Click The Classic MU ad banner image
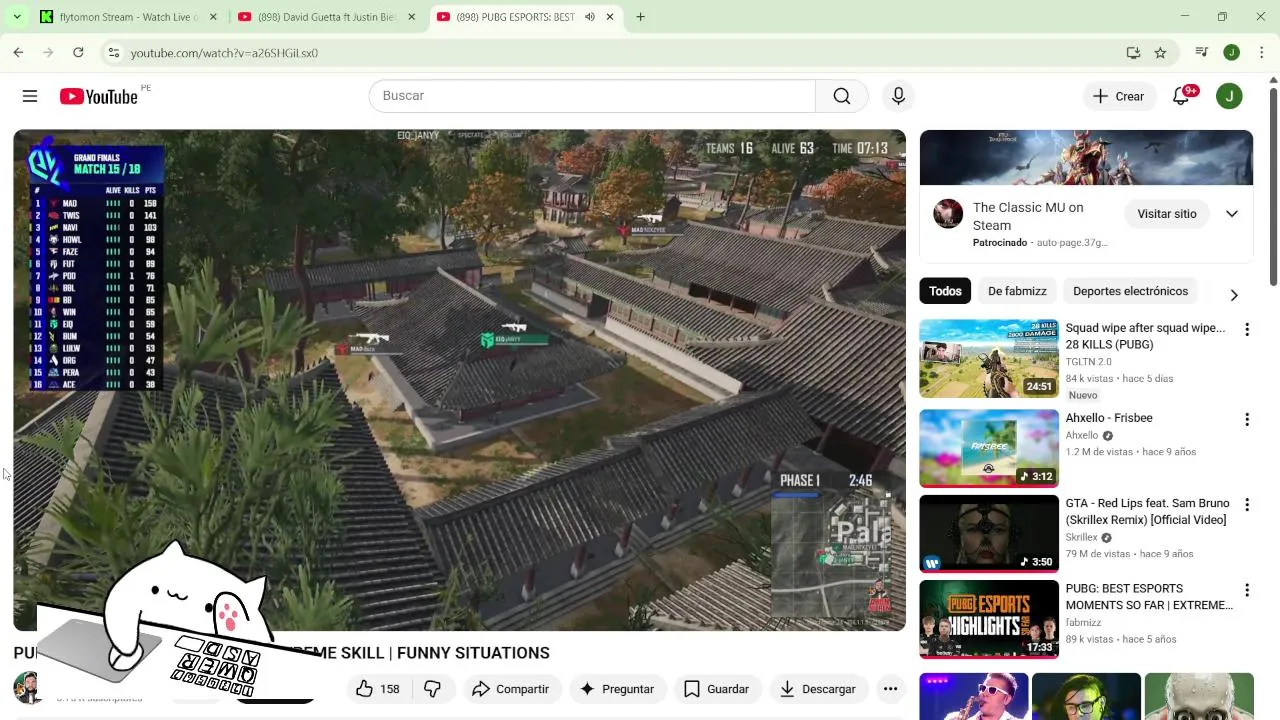This screenshot has width=1280, height=720. pyautogui.click(x=1086, y=157)
